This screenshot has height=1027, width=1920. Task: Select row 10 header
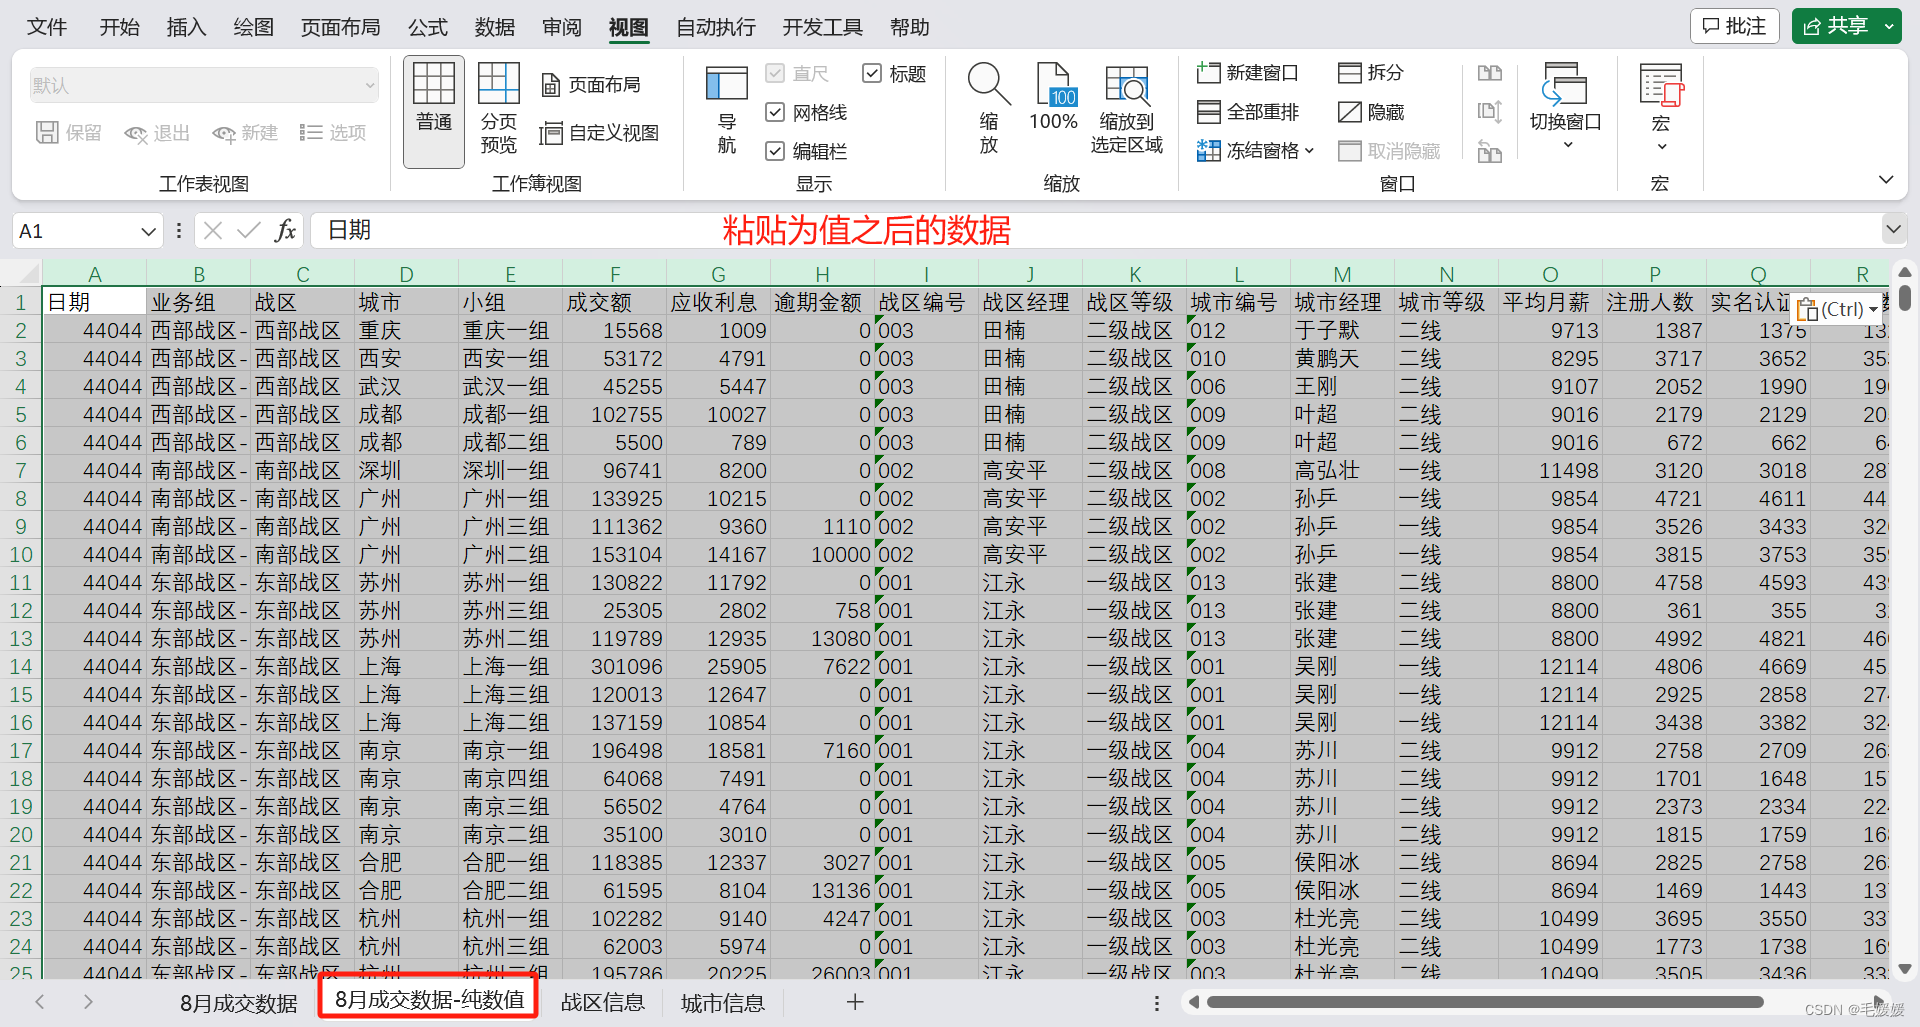[x=21, y=554]
